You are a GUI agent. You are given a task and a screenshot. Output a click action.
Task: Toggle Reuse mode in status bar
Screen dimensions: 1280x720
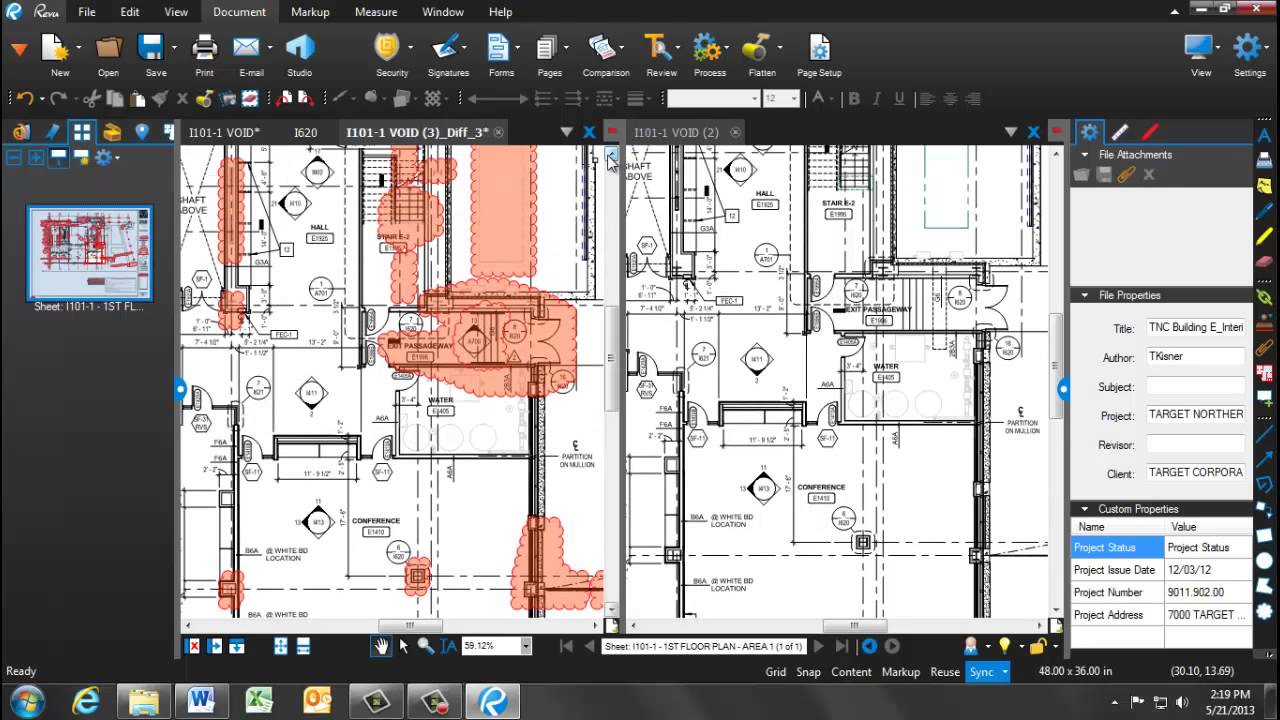945,672
